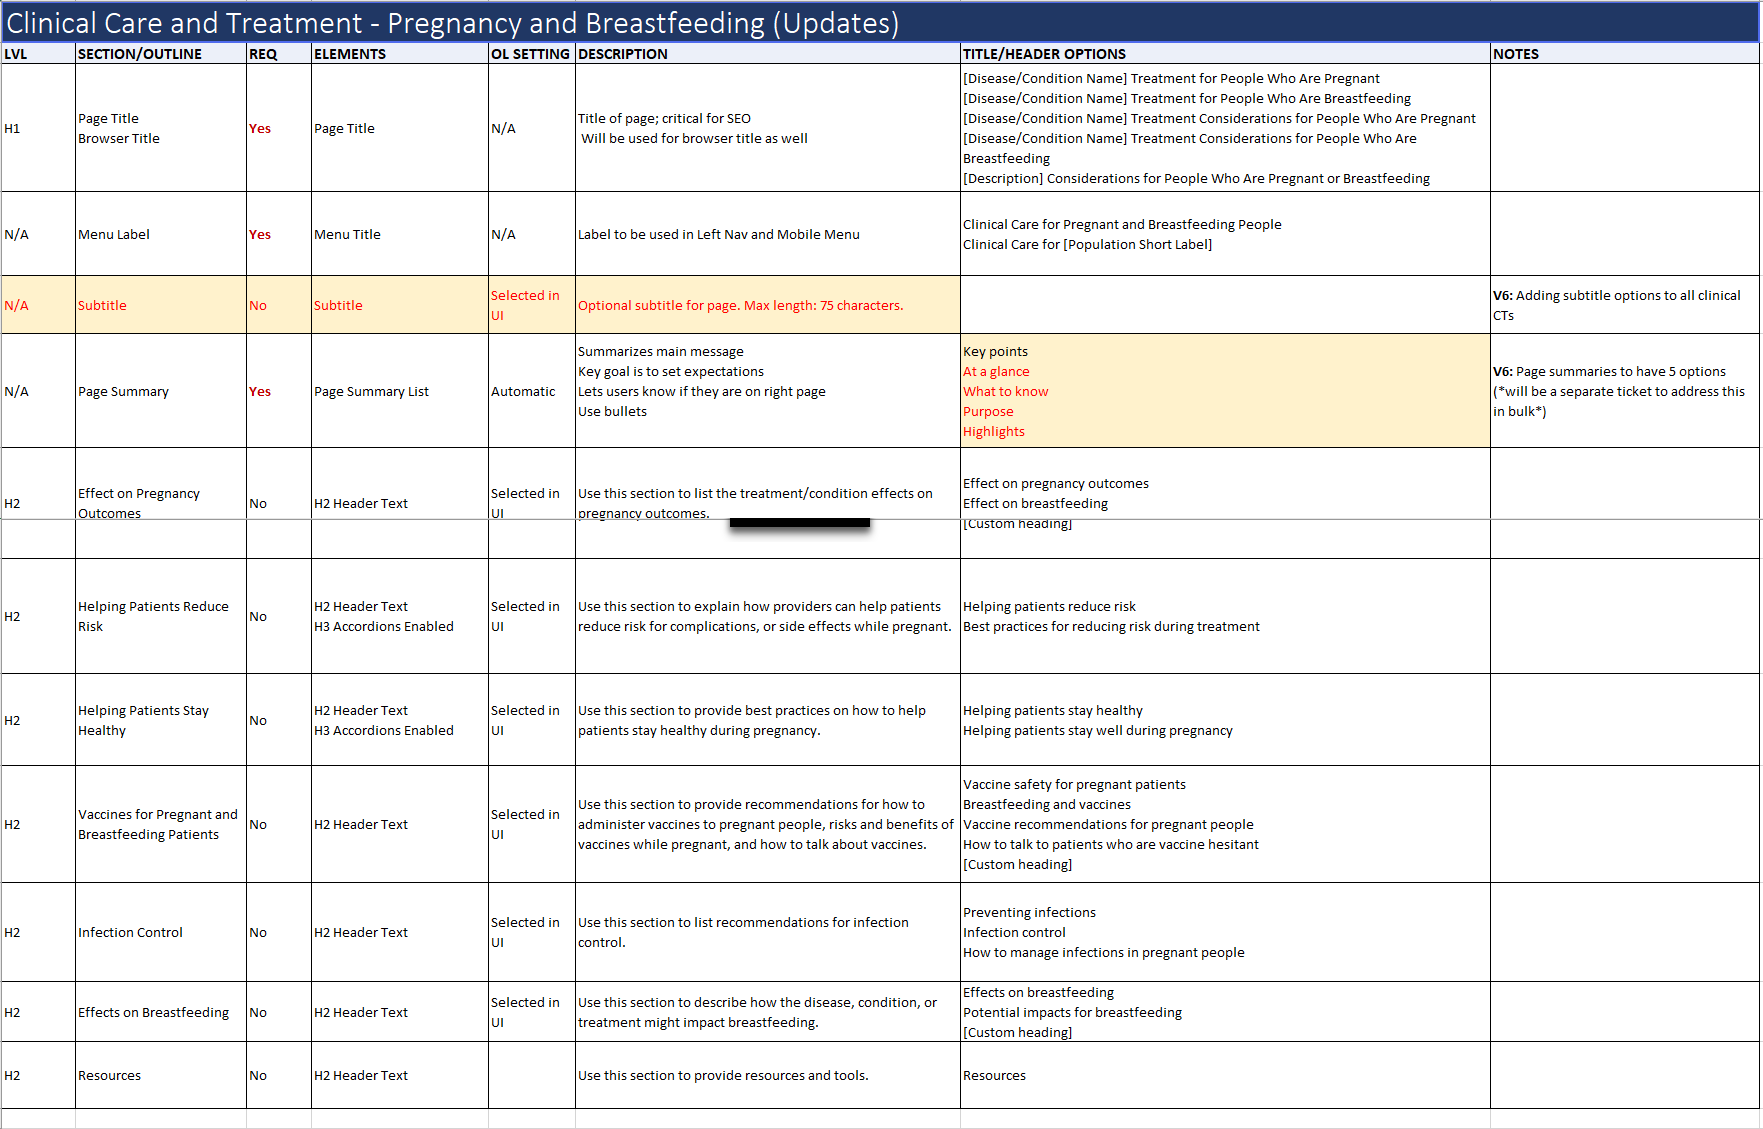Image resolution: width=1763 pixels, height=1129 pixels.
Task: Select 'Use this section to explain how providers can help' cell
Action: [x=768, y=616]
